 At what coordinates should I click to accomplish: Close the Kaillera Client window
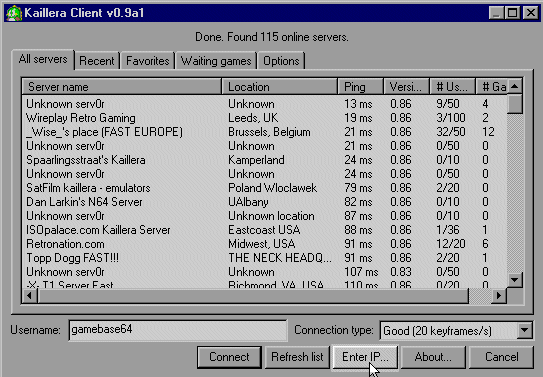530,13
